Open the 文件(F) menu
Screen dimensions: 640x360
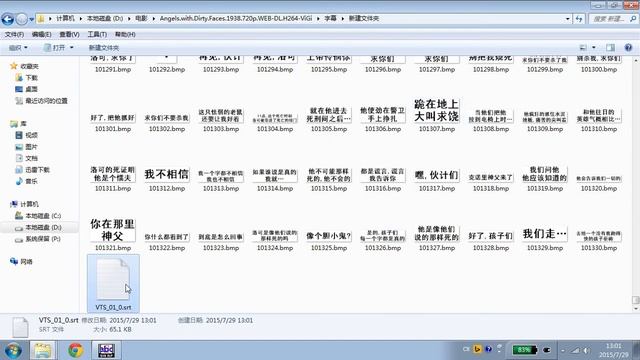tap(14, 35)
